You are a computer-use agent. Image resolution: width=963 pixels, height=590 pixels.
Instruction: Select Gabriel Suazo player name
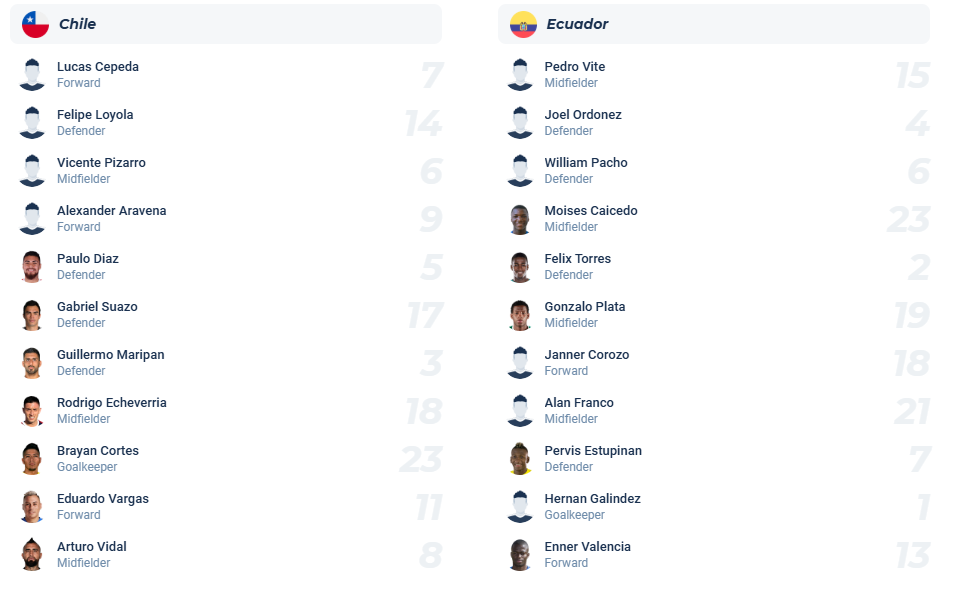97,307
